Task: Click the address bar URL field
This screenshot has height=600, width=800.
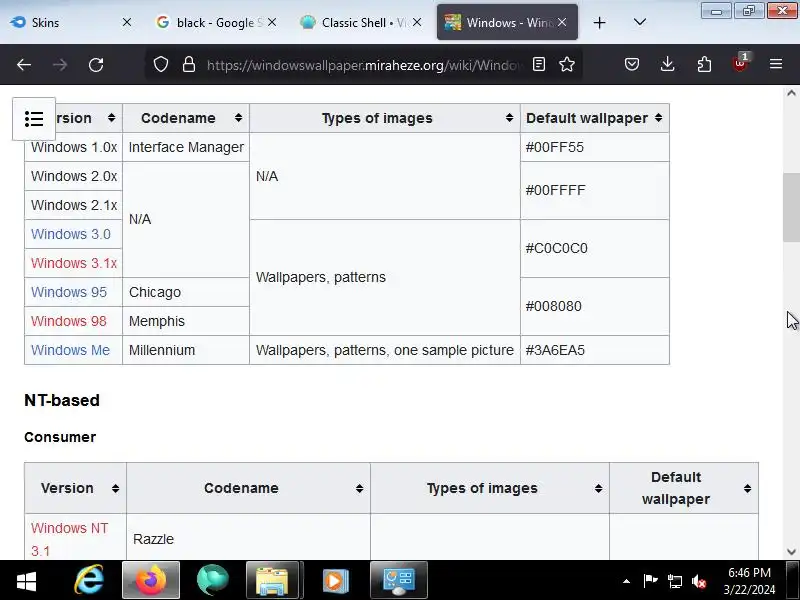Action: point(365,65)
